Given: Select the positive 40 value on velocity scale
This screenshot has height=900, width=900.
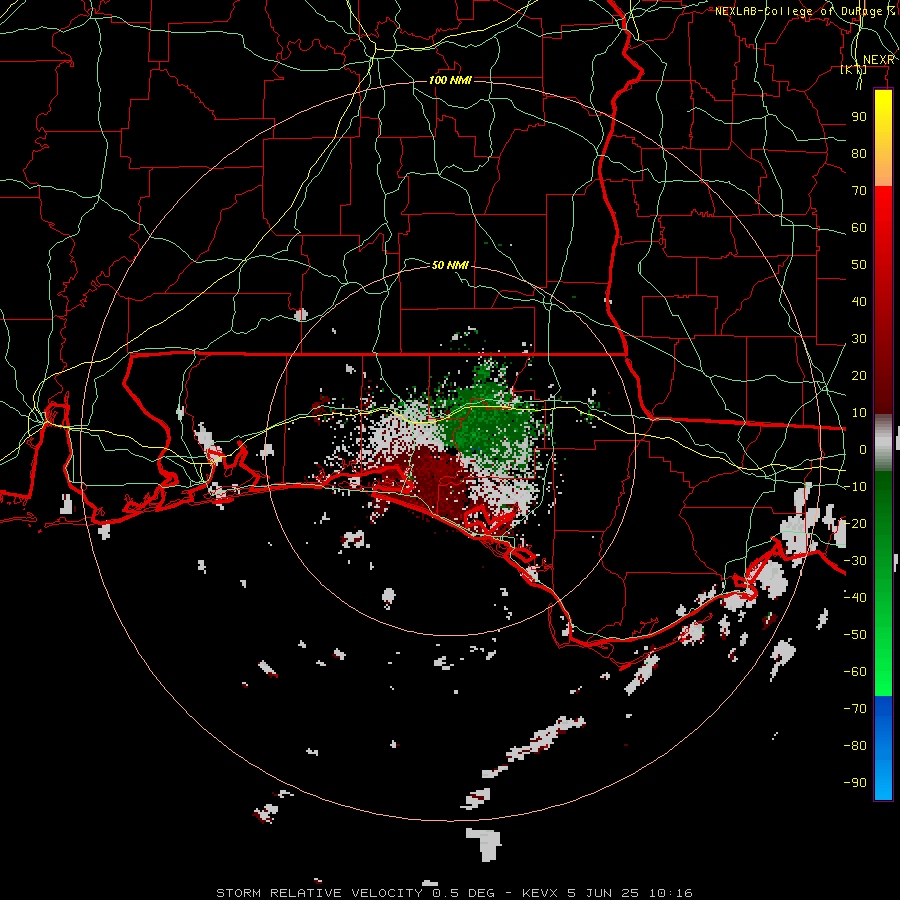Looking at the screenshot, I should (859, 301).
